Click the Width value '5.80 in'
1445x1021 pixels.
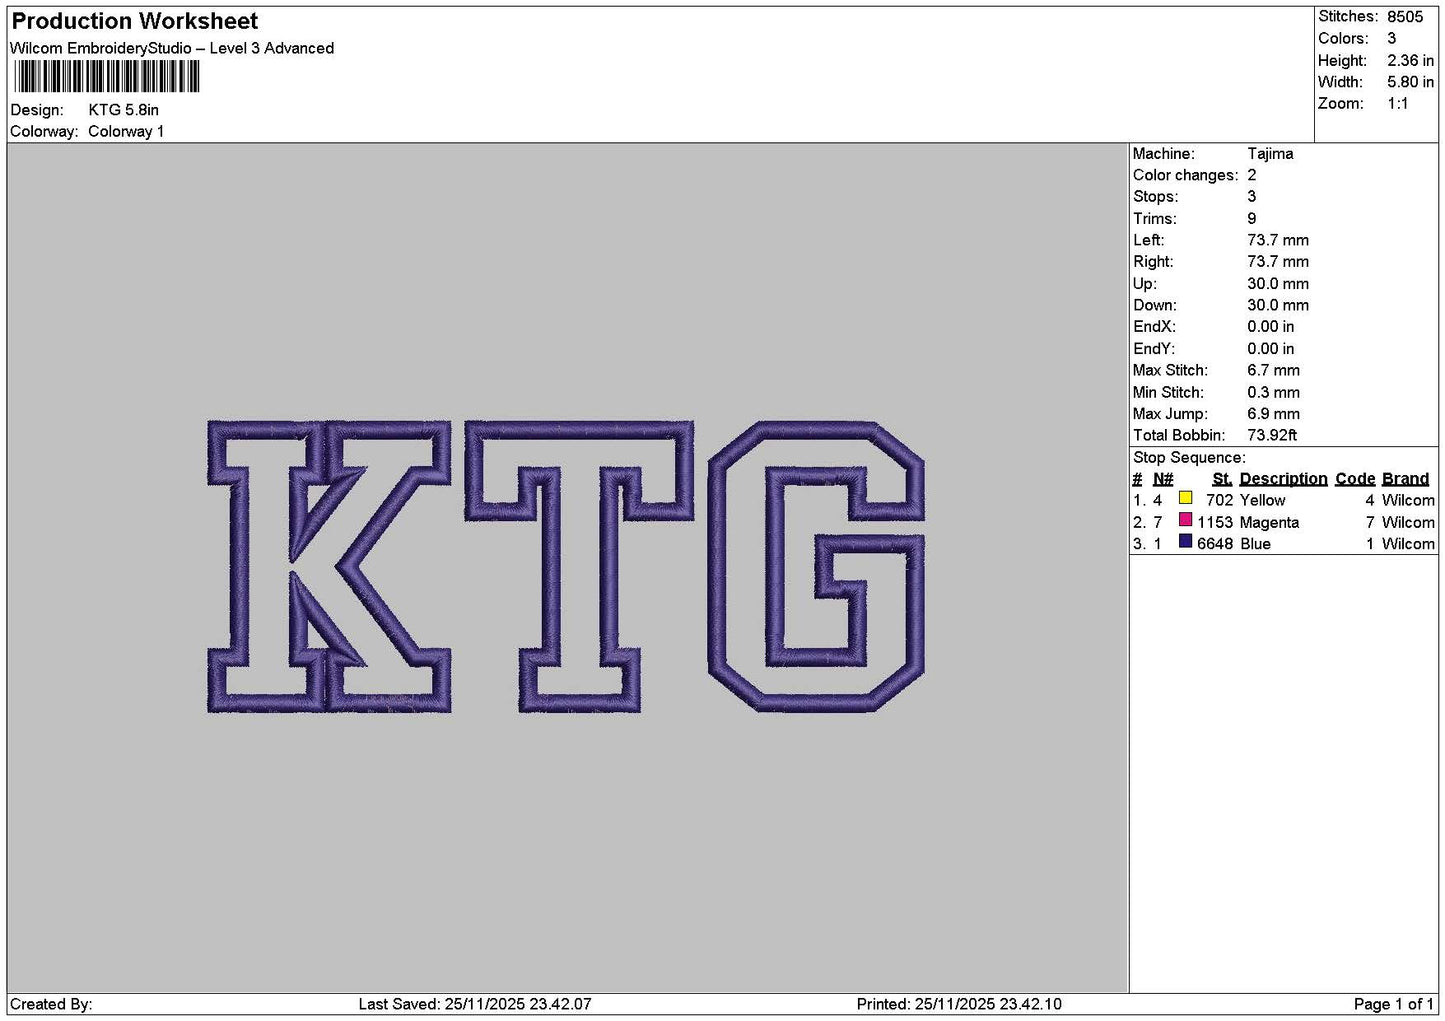click(1410, 82)
